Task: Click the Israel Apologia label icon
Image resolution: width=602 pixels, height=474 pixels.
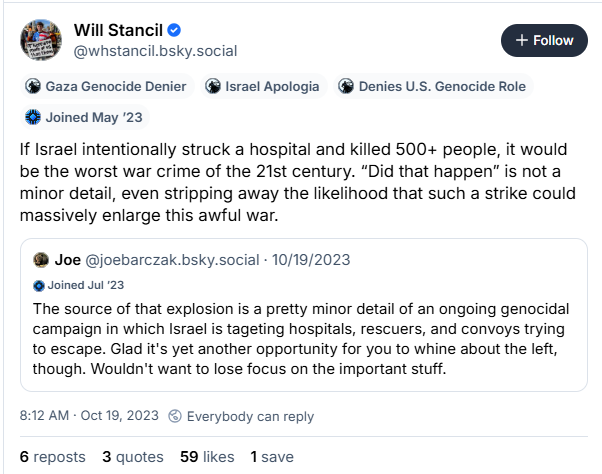Action: tap(213, 86)
